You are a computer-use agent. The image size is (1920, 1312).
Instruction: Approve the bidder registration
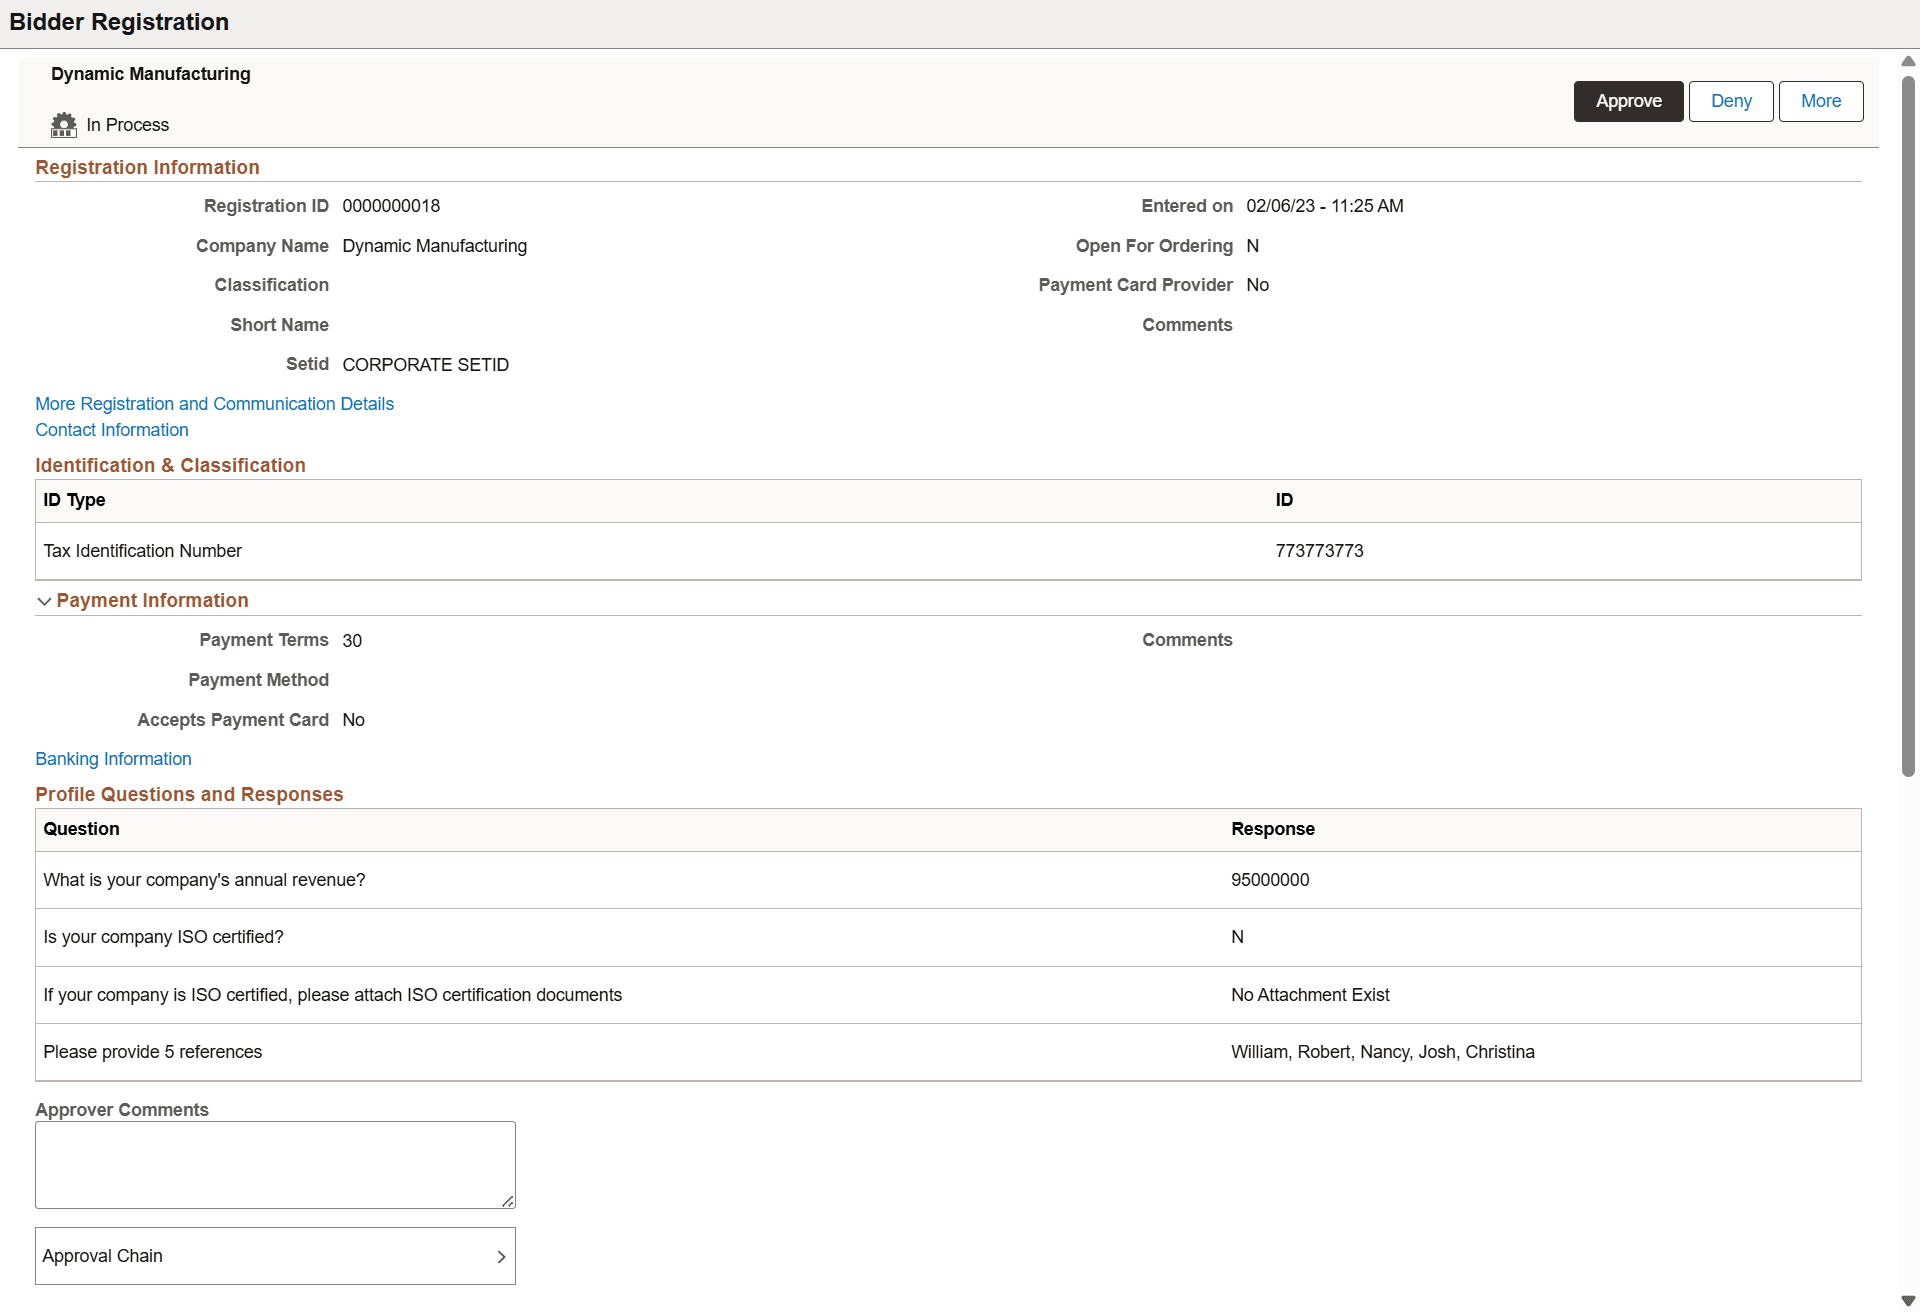pos(1628,100)
